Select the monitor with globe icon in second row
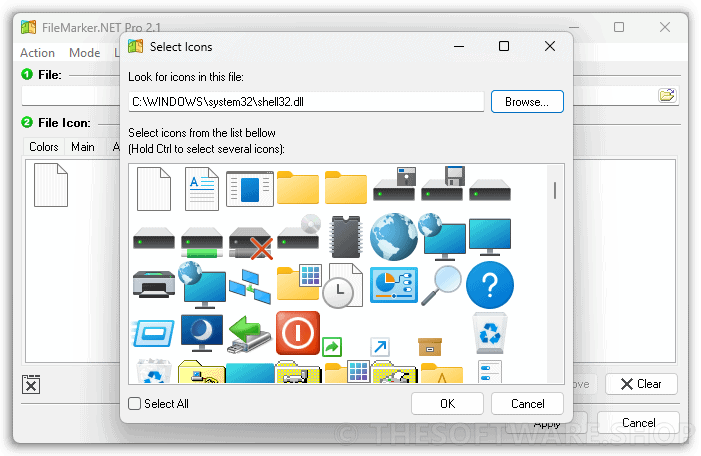The width and height of the screenshot is (701, 456). 442,237
